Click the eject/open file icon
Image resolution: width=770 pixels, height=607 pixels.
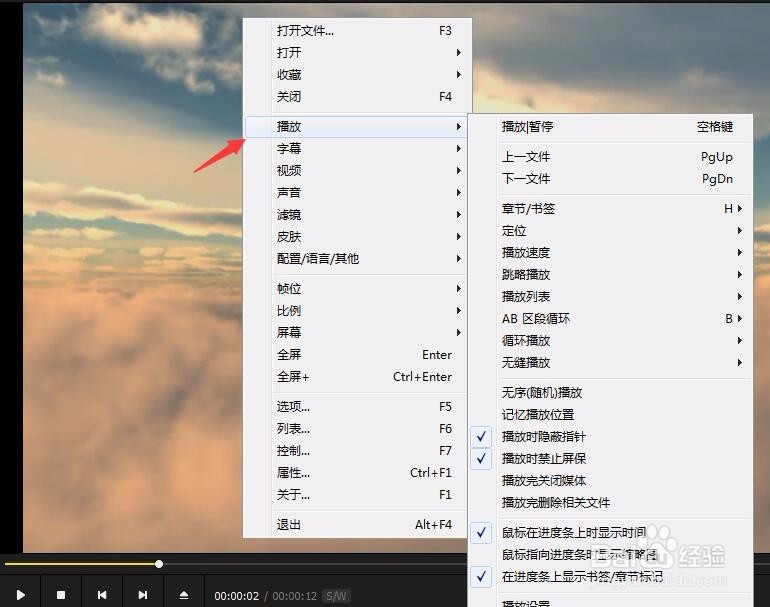(x=184, y=595)
